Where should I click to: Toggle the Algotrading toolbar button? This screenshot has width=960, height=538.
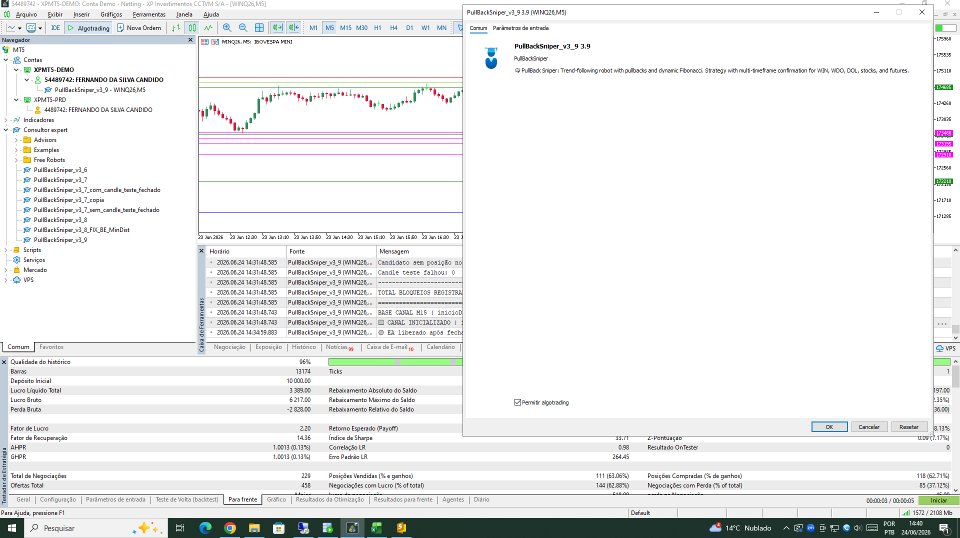coord(88,28)
